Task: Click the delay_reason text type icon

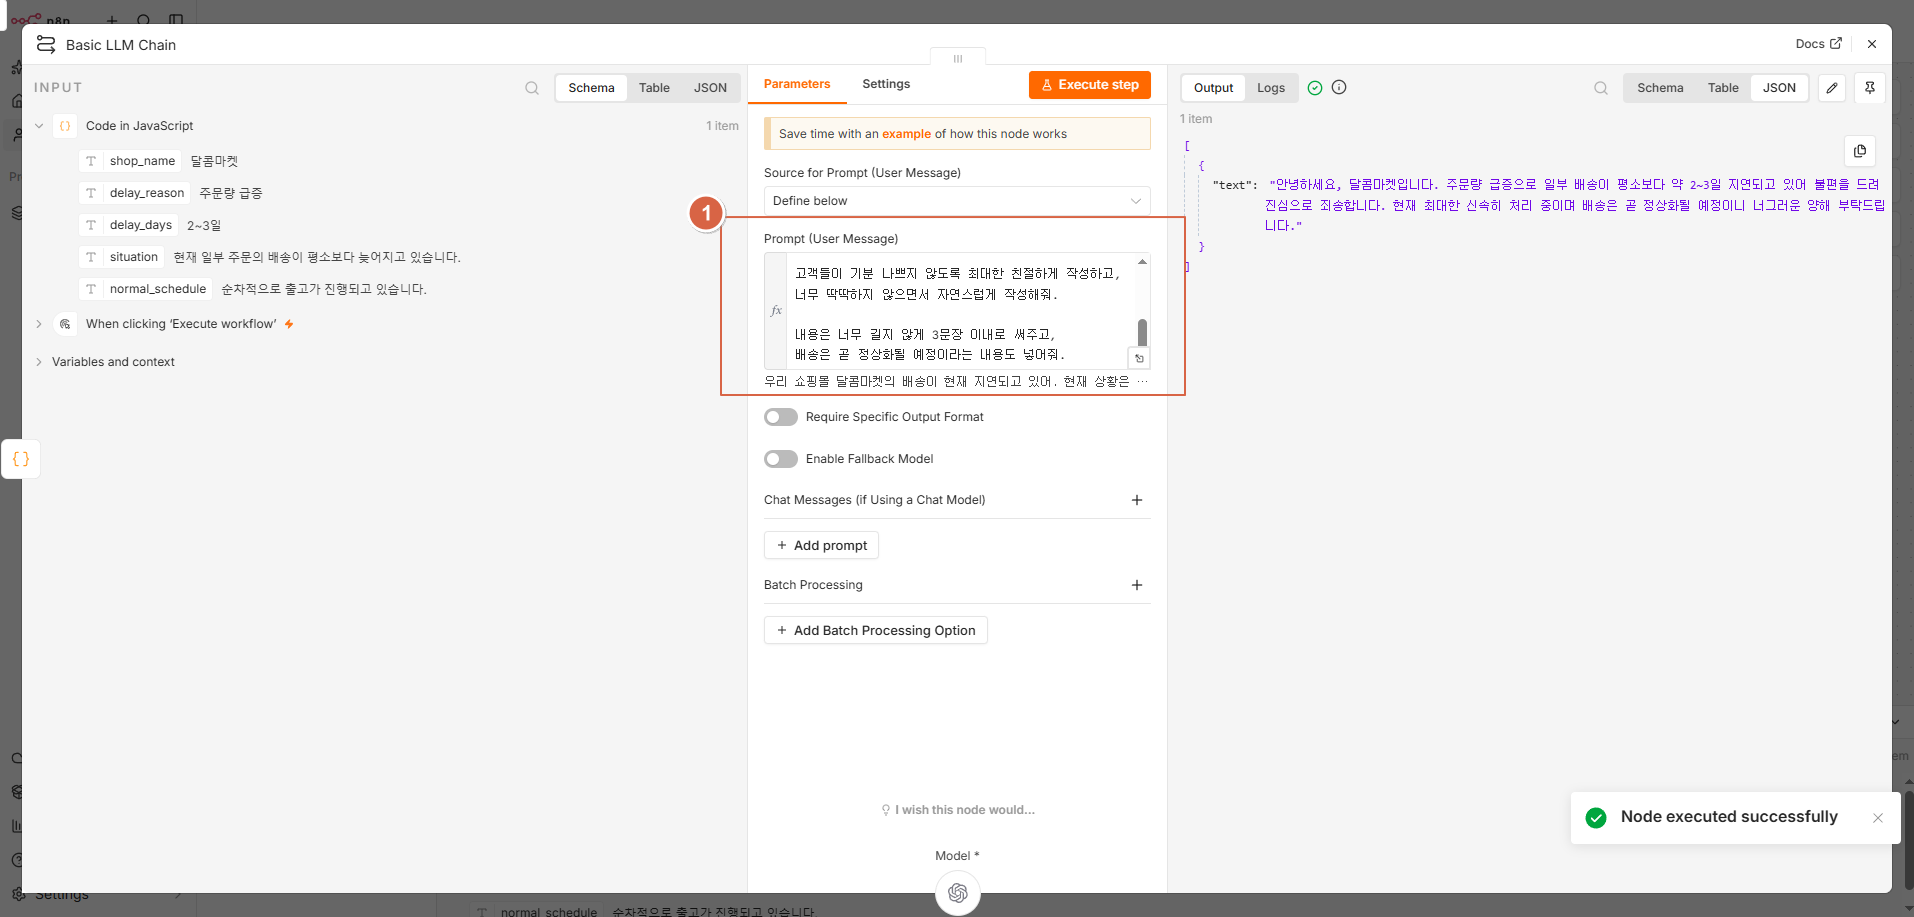Action: point(91,193)
